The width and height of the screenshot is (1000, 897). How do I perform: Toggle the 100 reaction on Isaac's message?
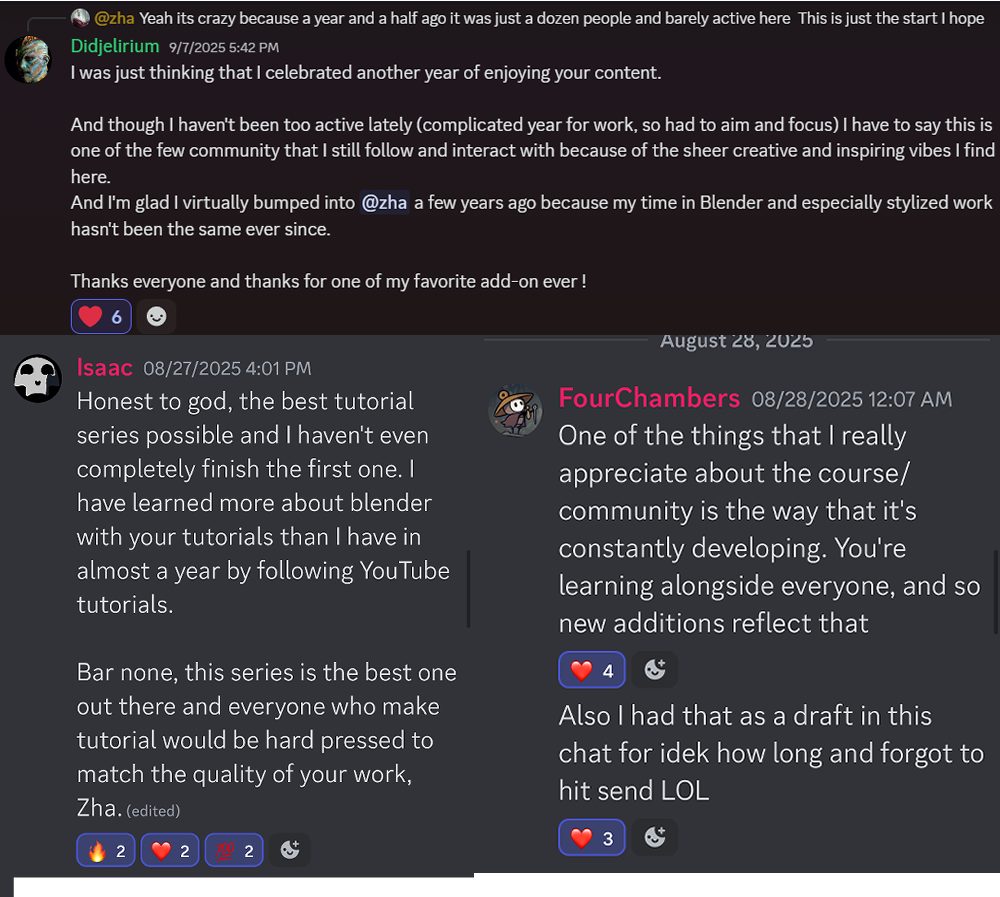coord(234,850)
